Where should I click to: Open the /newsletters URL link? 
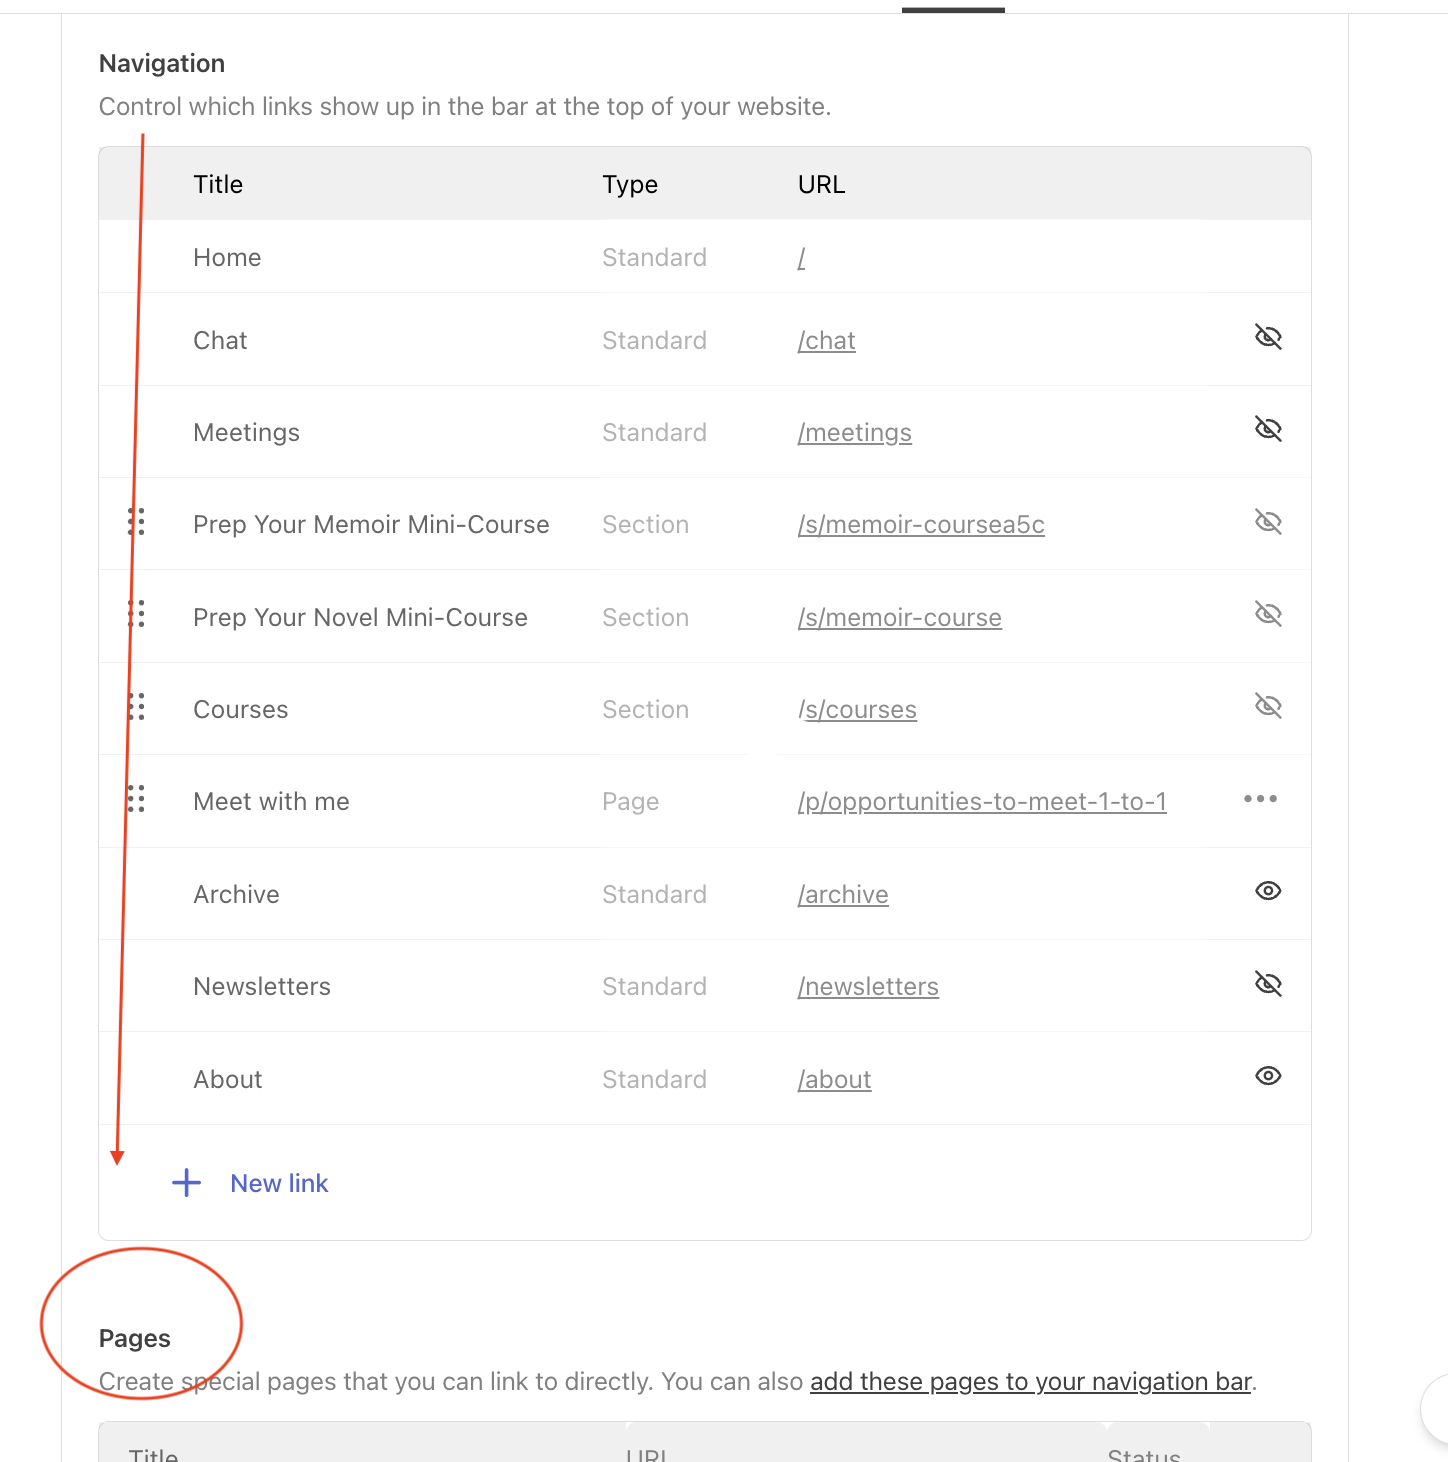click(x=868, y=987)
